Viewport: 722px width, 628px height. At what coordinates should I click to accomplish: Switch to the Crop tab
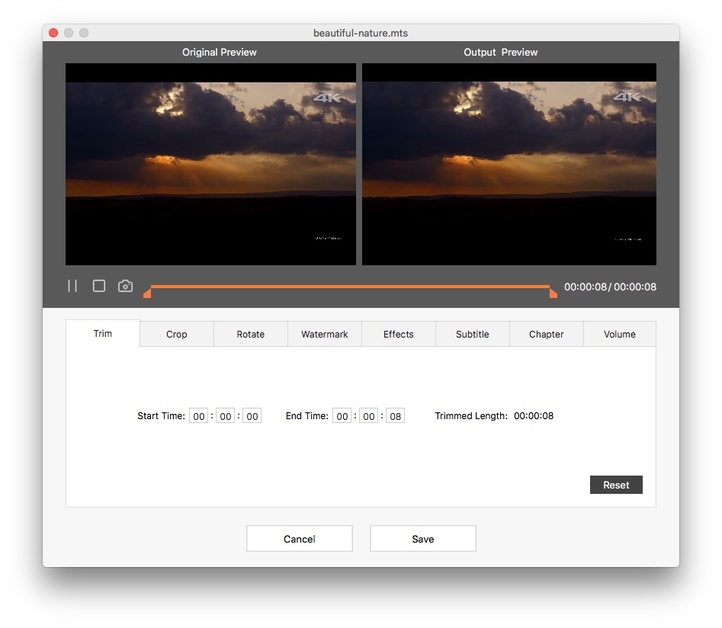point(177,334)
